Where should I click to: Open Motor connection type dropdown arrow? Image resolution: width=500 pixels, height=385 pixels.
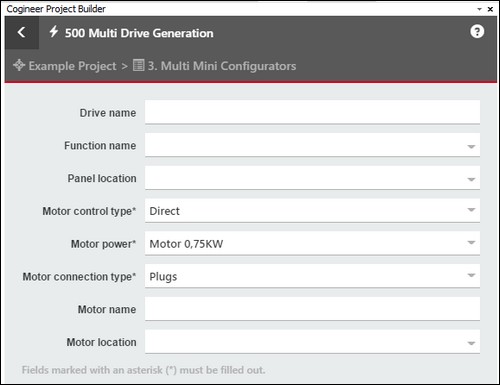tap(471, 275)
